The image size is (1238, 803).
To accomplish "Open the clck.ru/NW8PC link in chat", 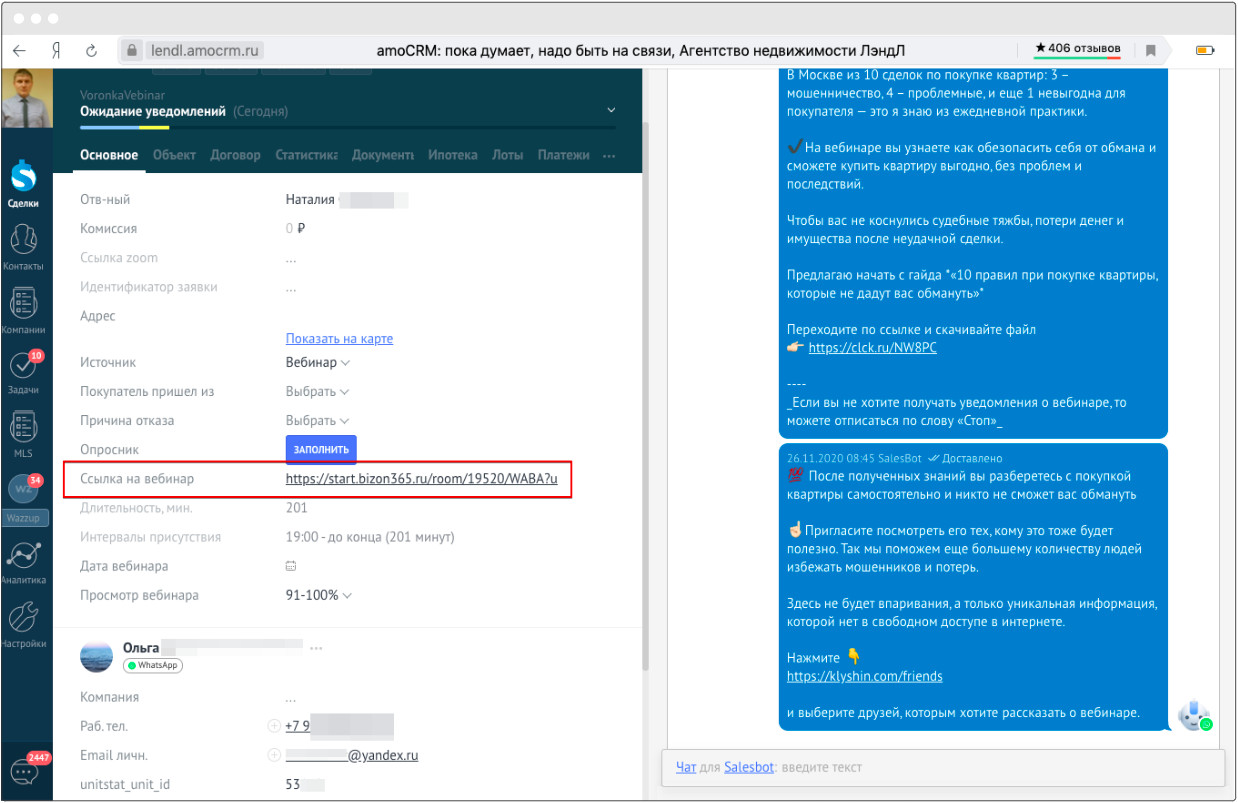I will (x=872, y=348).
